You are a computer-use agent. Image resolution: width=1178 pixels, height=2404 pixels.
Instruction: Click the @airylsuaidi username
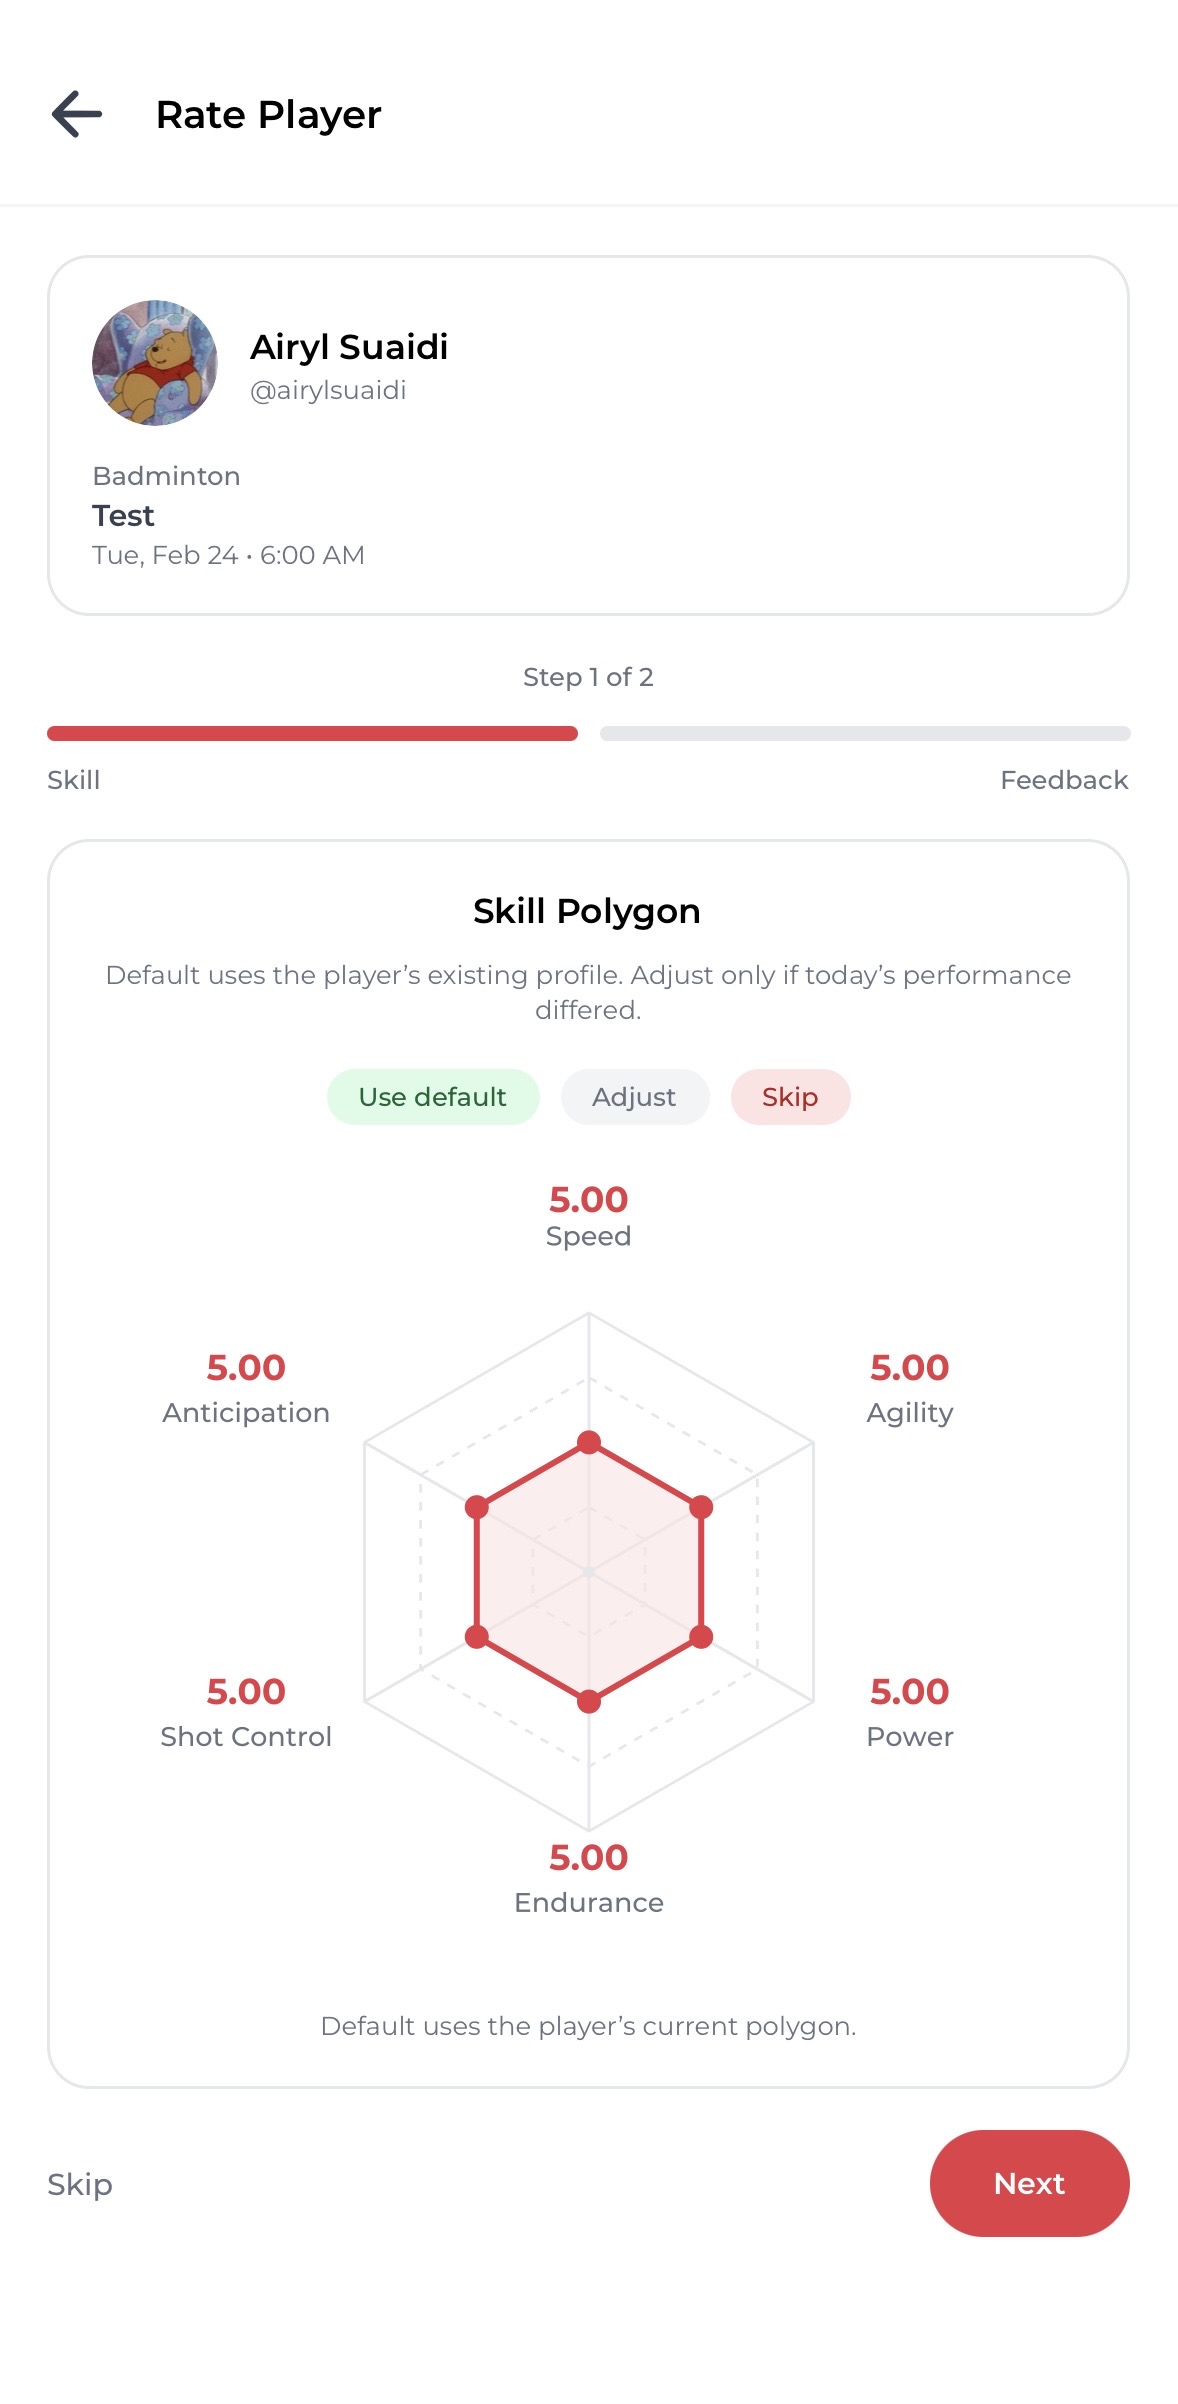(329, 390)
